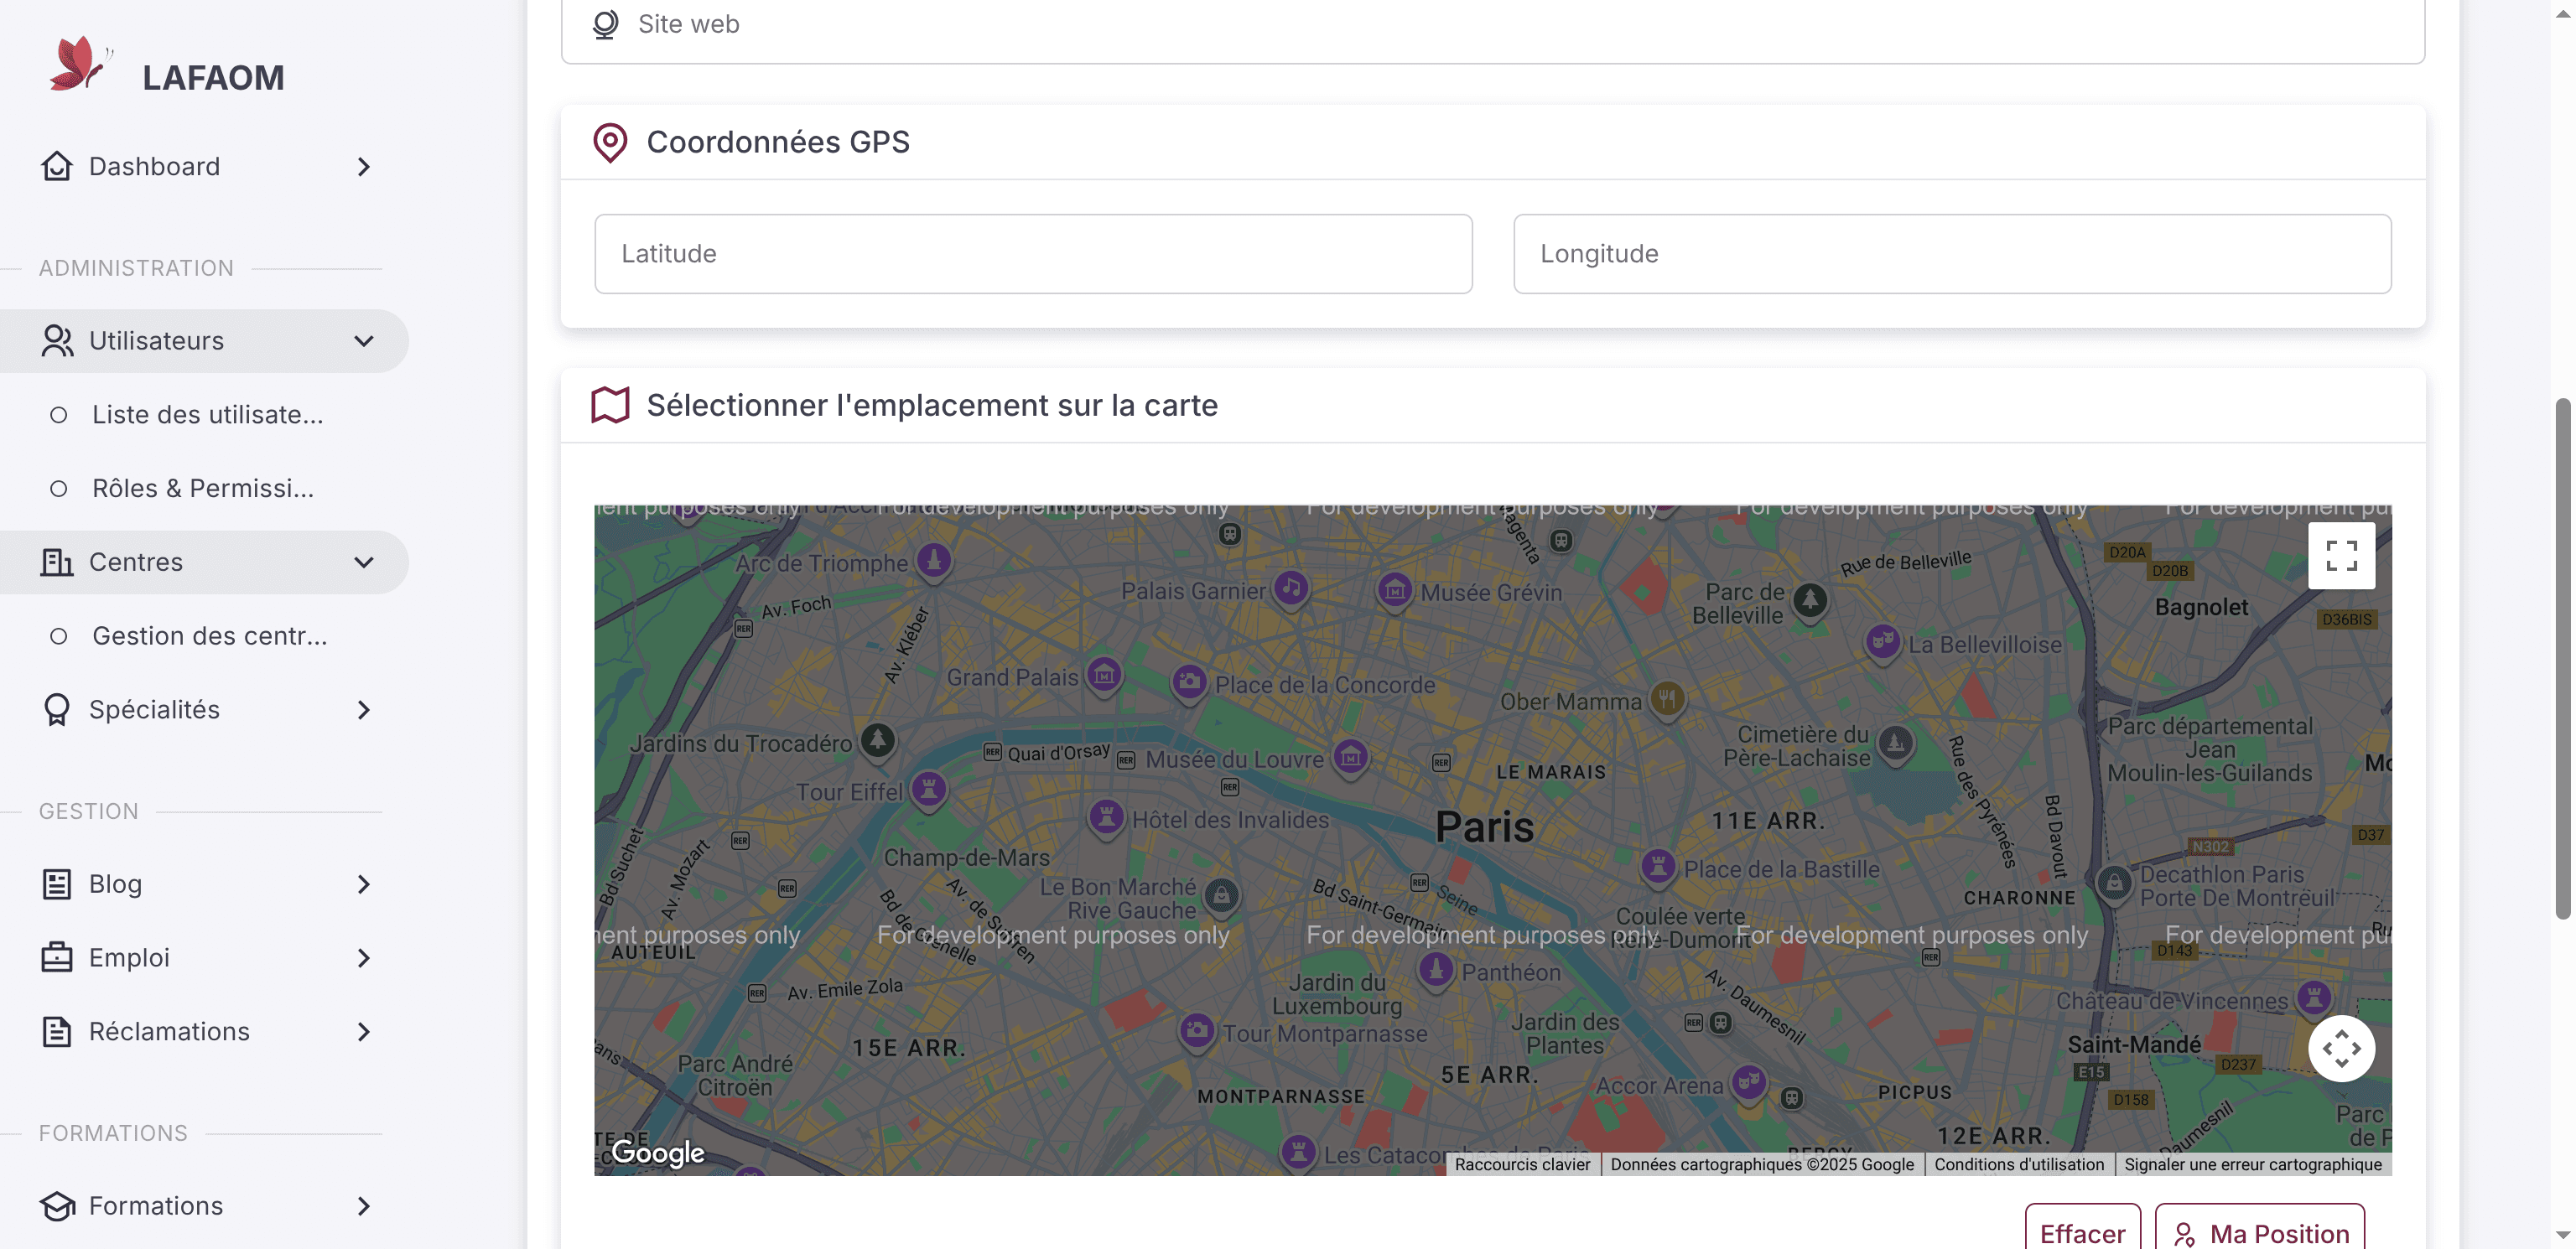The height and width of the screenshot is (1249, 2576).
Task: Click the LAFAOM butterfly logo
Action: 80,65
